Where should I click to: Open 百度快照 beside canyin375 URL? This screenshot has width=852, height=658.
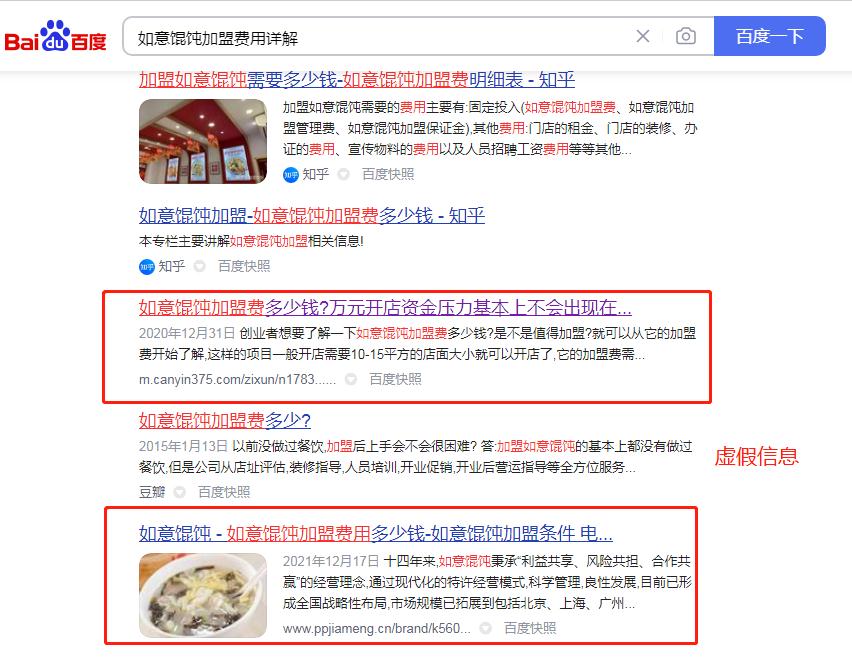tap(395, 379)
